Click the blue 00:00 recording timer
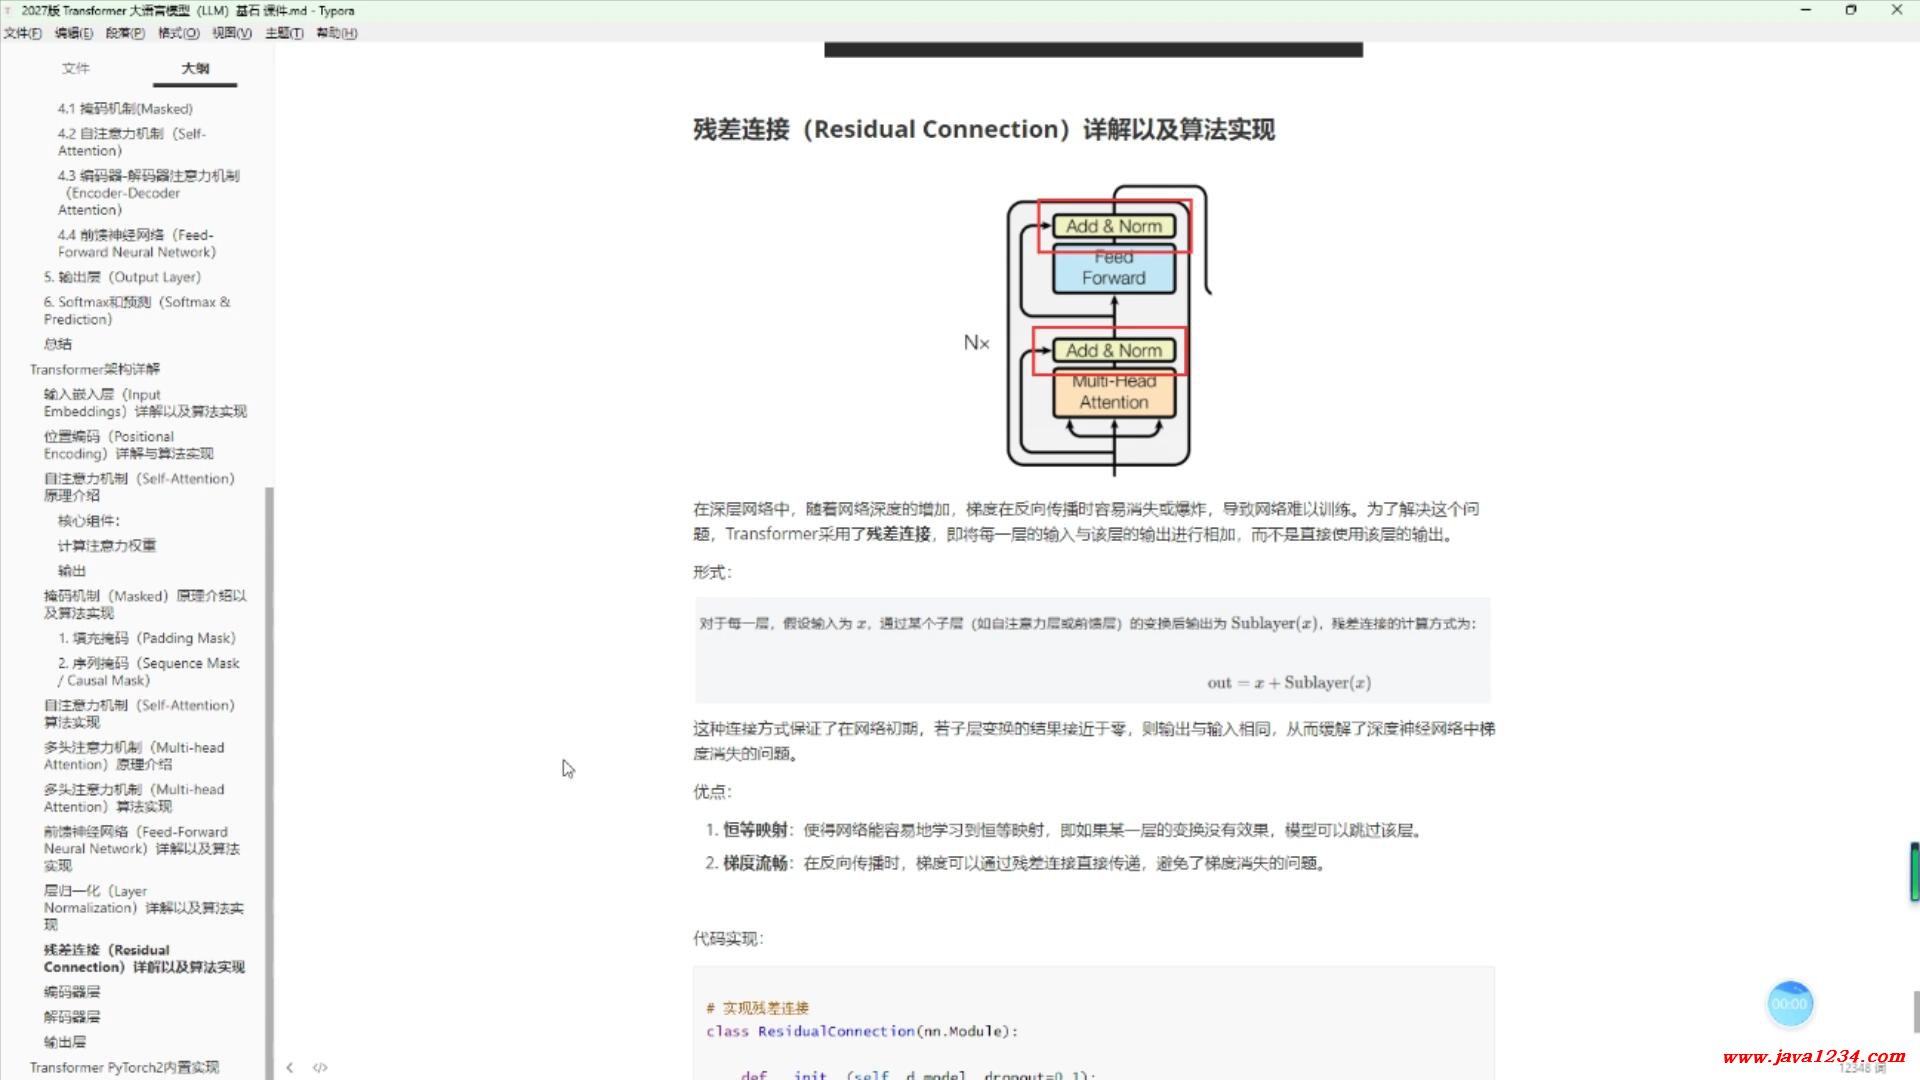 click(x=1789, y=1004)
